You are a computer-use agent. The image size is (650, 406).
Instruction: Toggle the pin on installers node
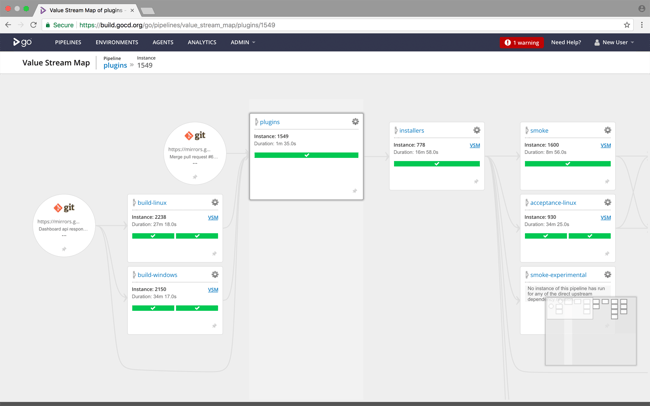coord(476,182)
